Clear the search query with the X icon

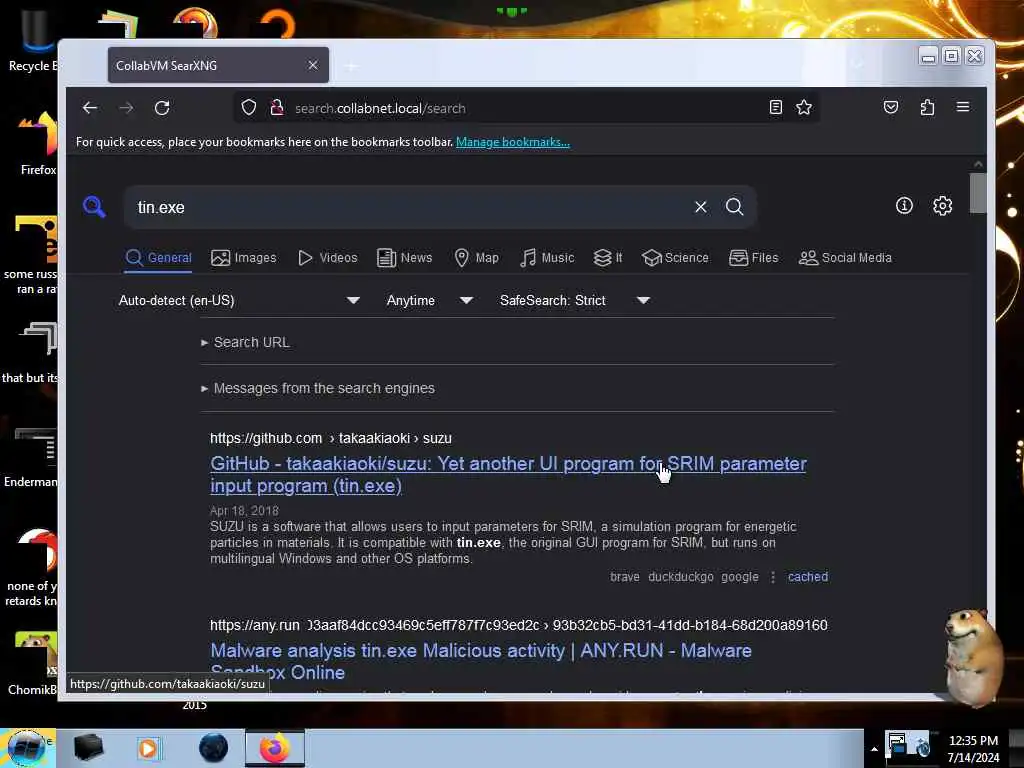pyautogui.click(x=701, y=207)
